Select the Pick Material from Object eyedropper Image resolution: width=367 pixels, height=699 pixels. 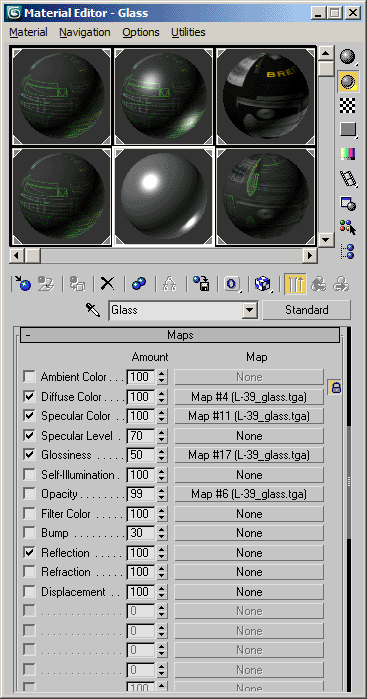point(93,310)
